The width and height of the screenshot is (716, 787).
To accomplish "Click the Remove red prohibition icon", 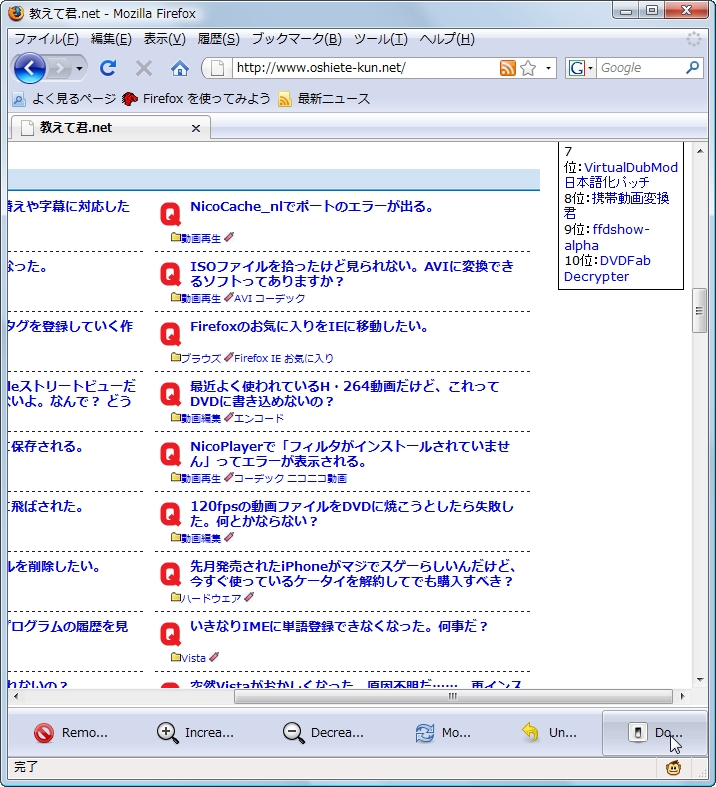I will click(44, 733).
